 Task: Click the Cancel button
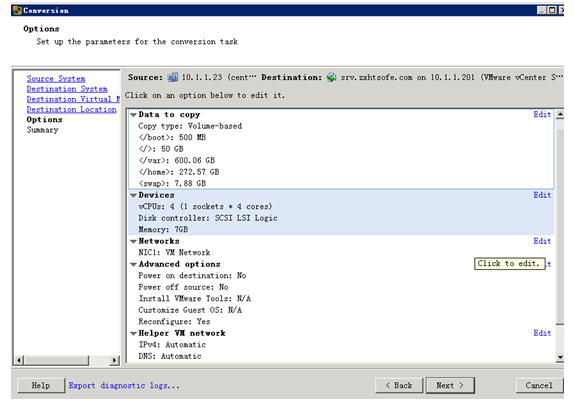tap(539, 385)
